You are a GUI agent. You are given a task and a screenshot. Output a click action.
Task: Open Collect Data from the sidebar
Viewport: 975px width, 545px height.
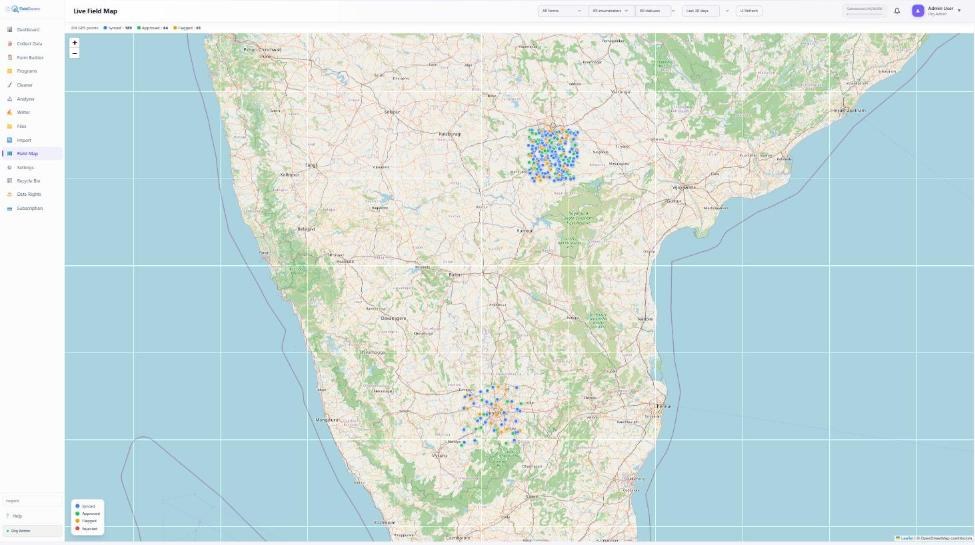31,44
